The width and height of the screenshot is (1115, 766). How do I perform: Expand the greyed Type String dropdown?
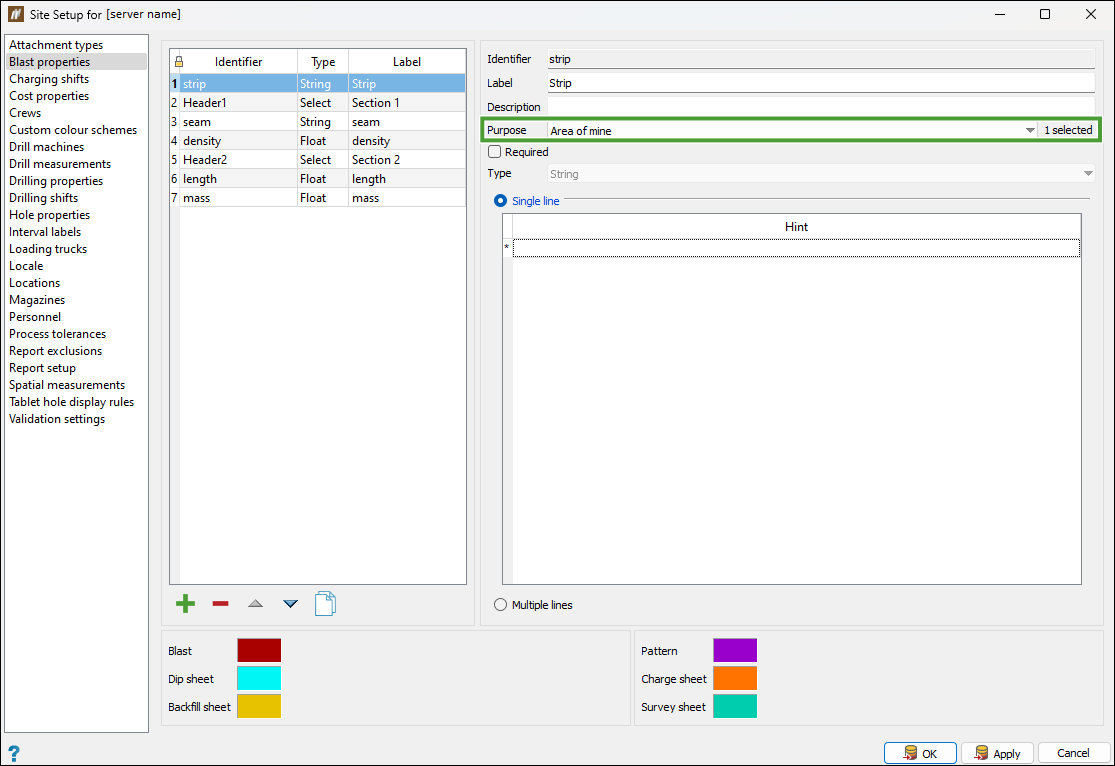(x=821, y=174)
